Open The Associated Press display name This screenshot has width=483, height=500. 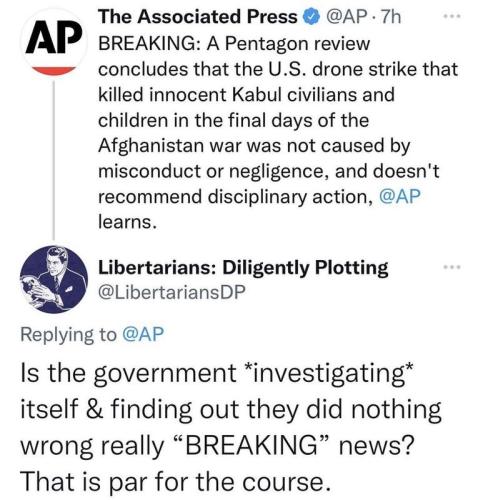[x=198, y=17]
